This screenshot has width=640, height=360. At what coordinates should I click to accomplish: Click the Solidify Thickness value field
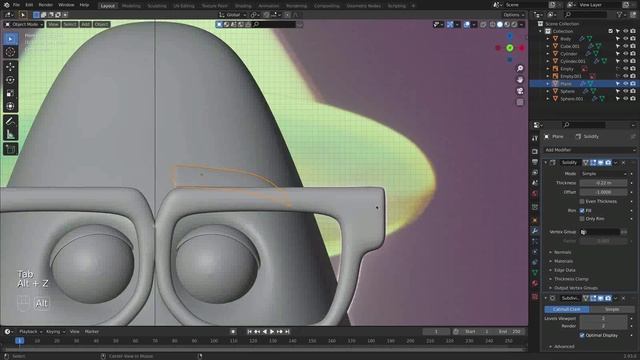[604, 183]
